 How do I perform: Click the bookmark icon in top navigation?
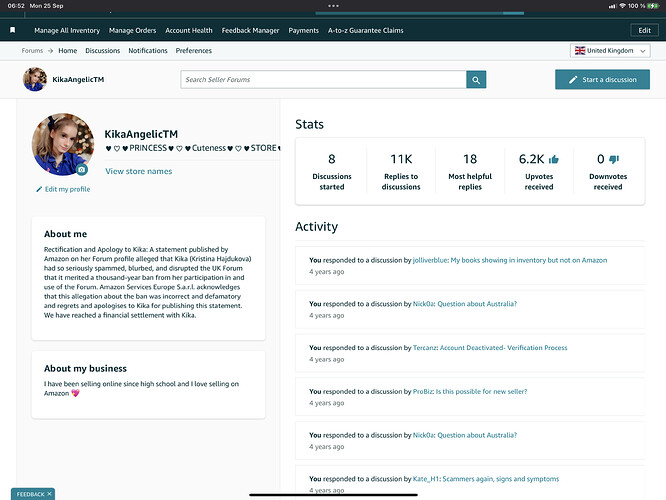(13, 30)
